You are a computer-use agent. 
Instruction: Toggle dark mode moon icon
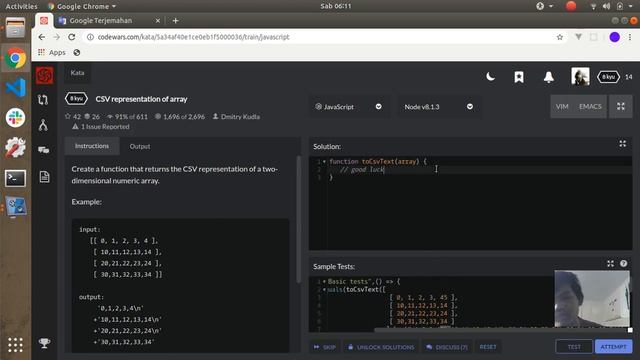pyautogui.click(x=490, y=76)
